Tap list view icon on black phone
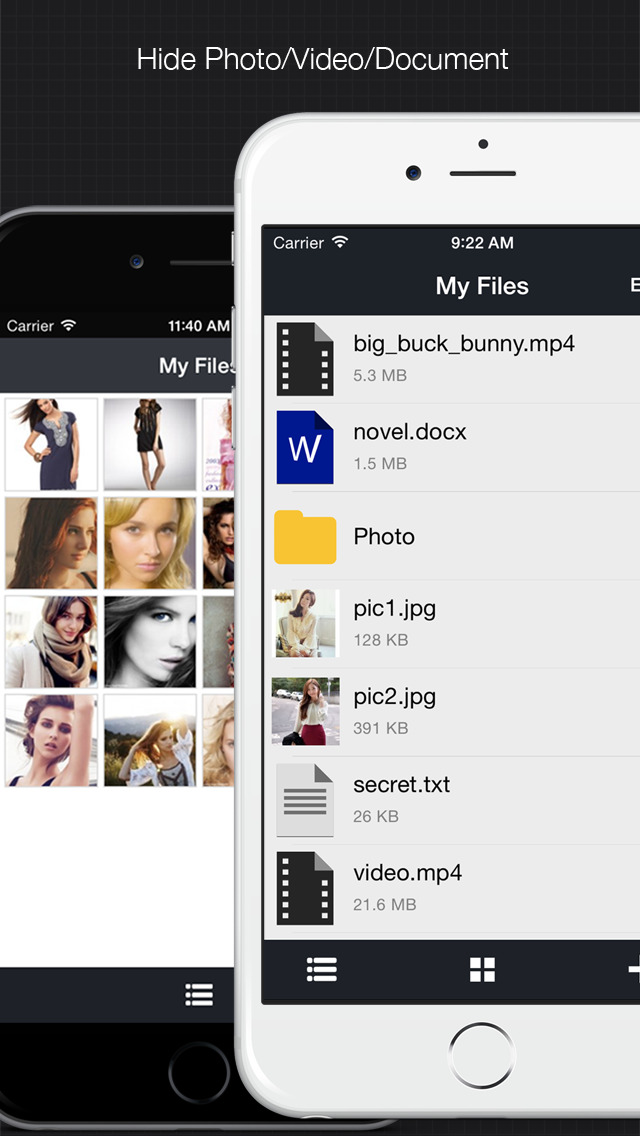 [199, 994]
